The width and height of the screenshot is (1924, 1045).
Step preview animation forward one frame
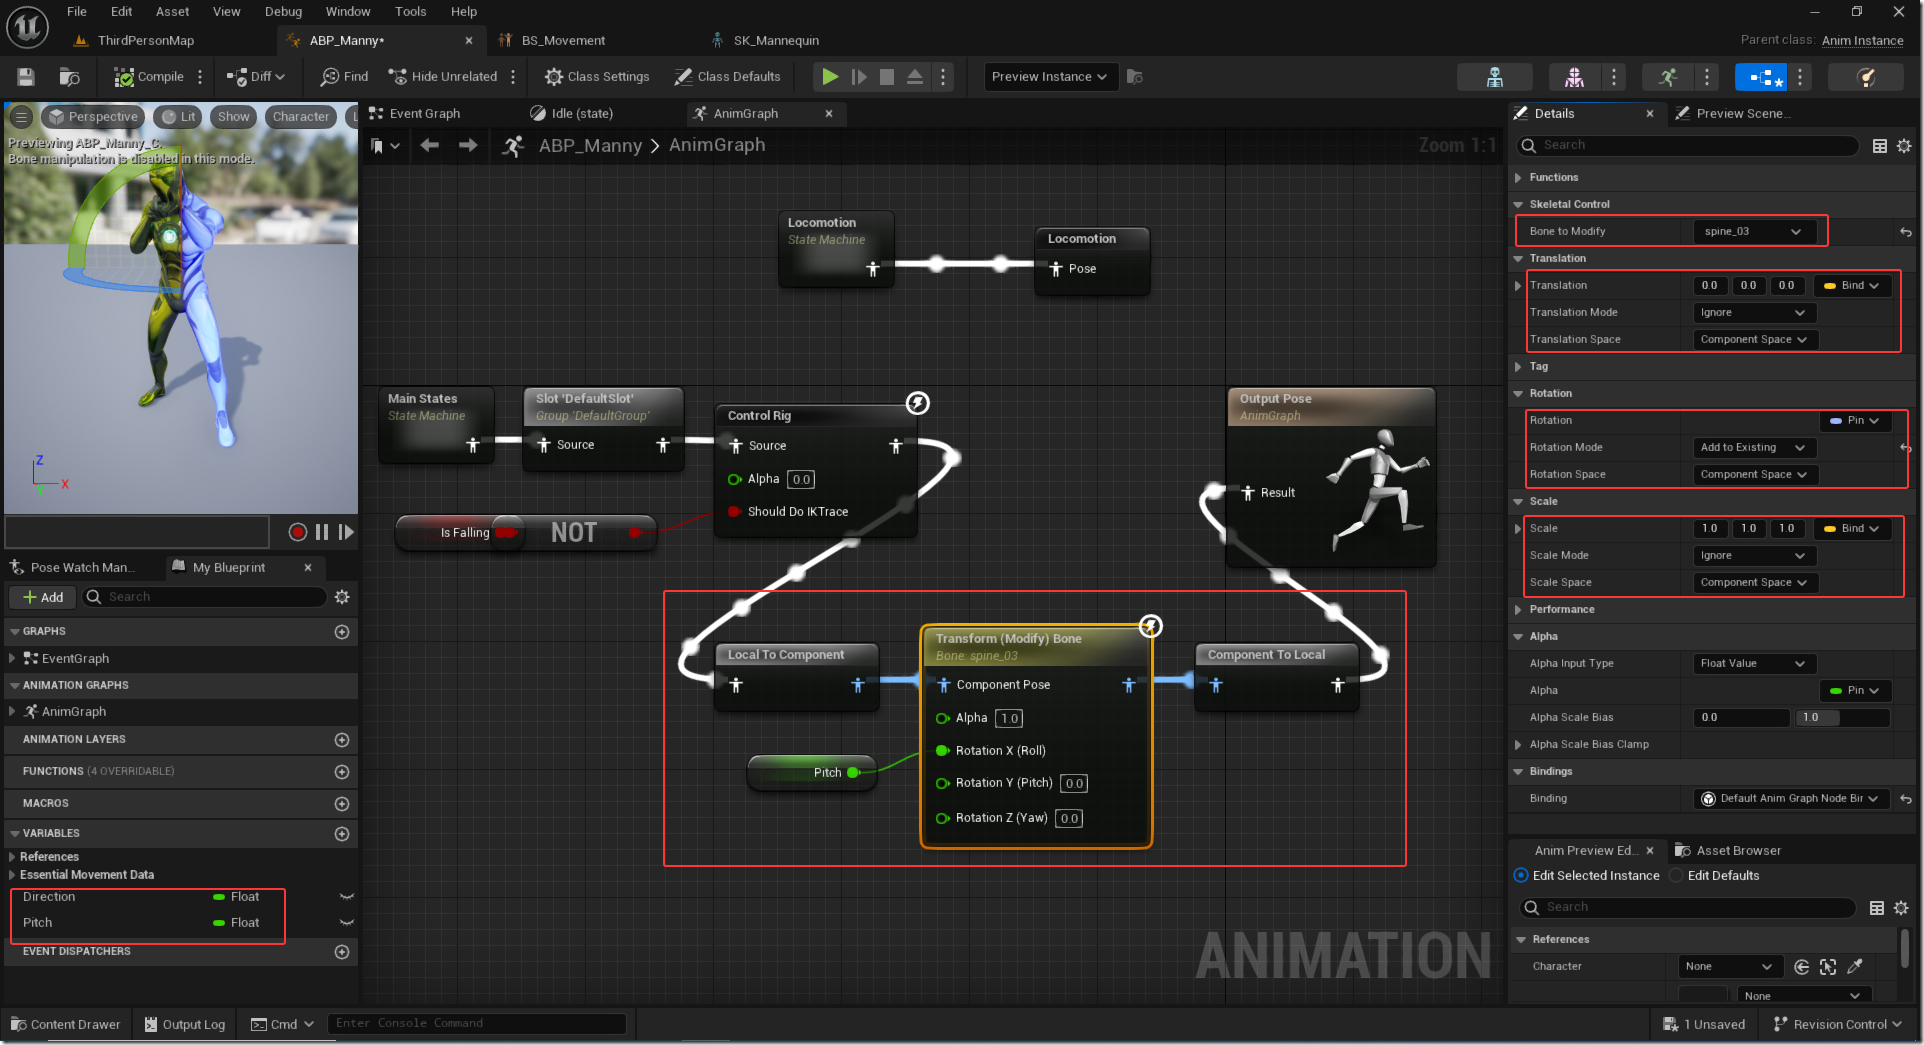[x=346, y=532]
